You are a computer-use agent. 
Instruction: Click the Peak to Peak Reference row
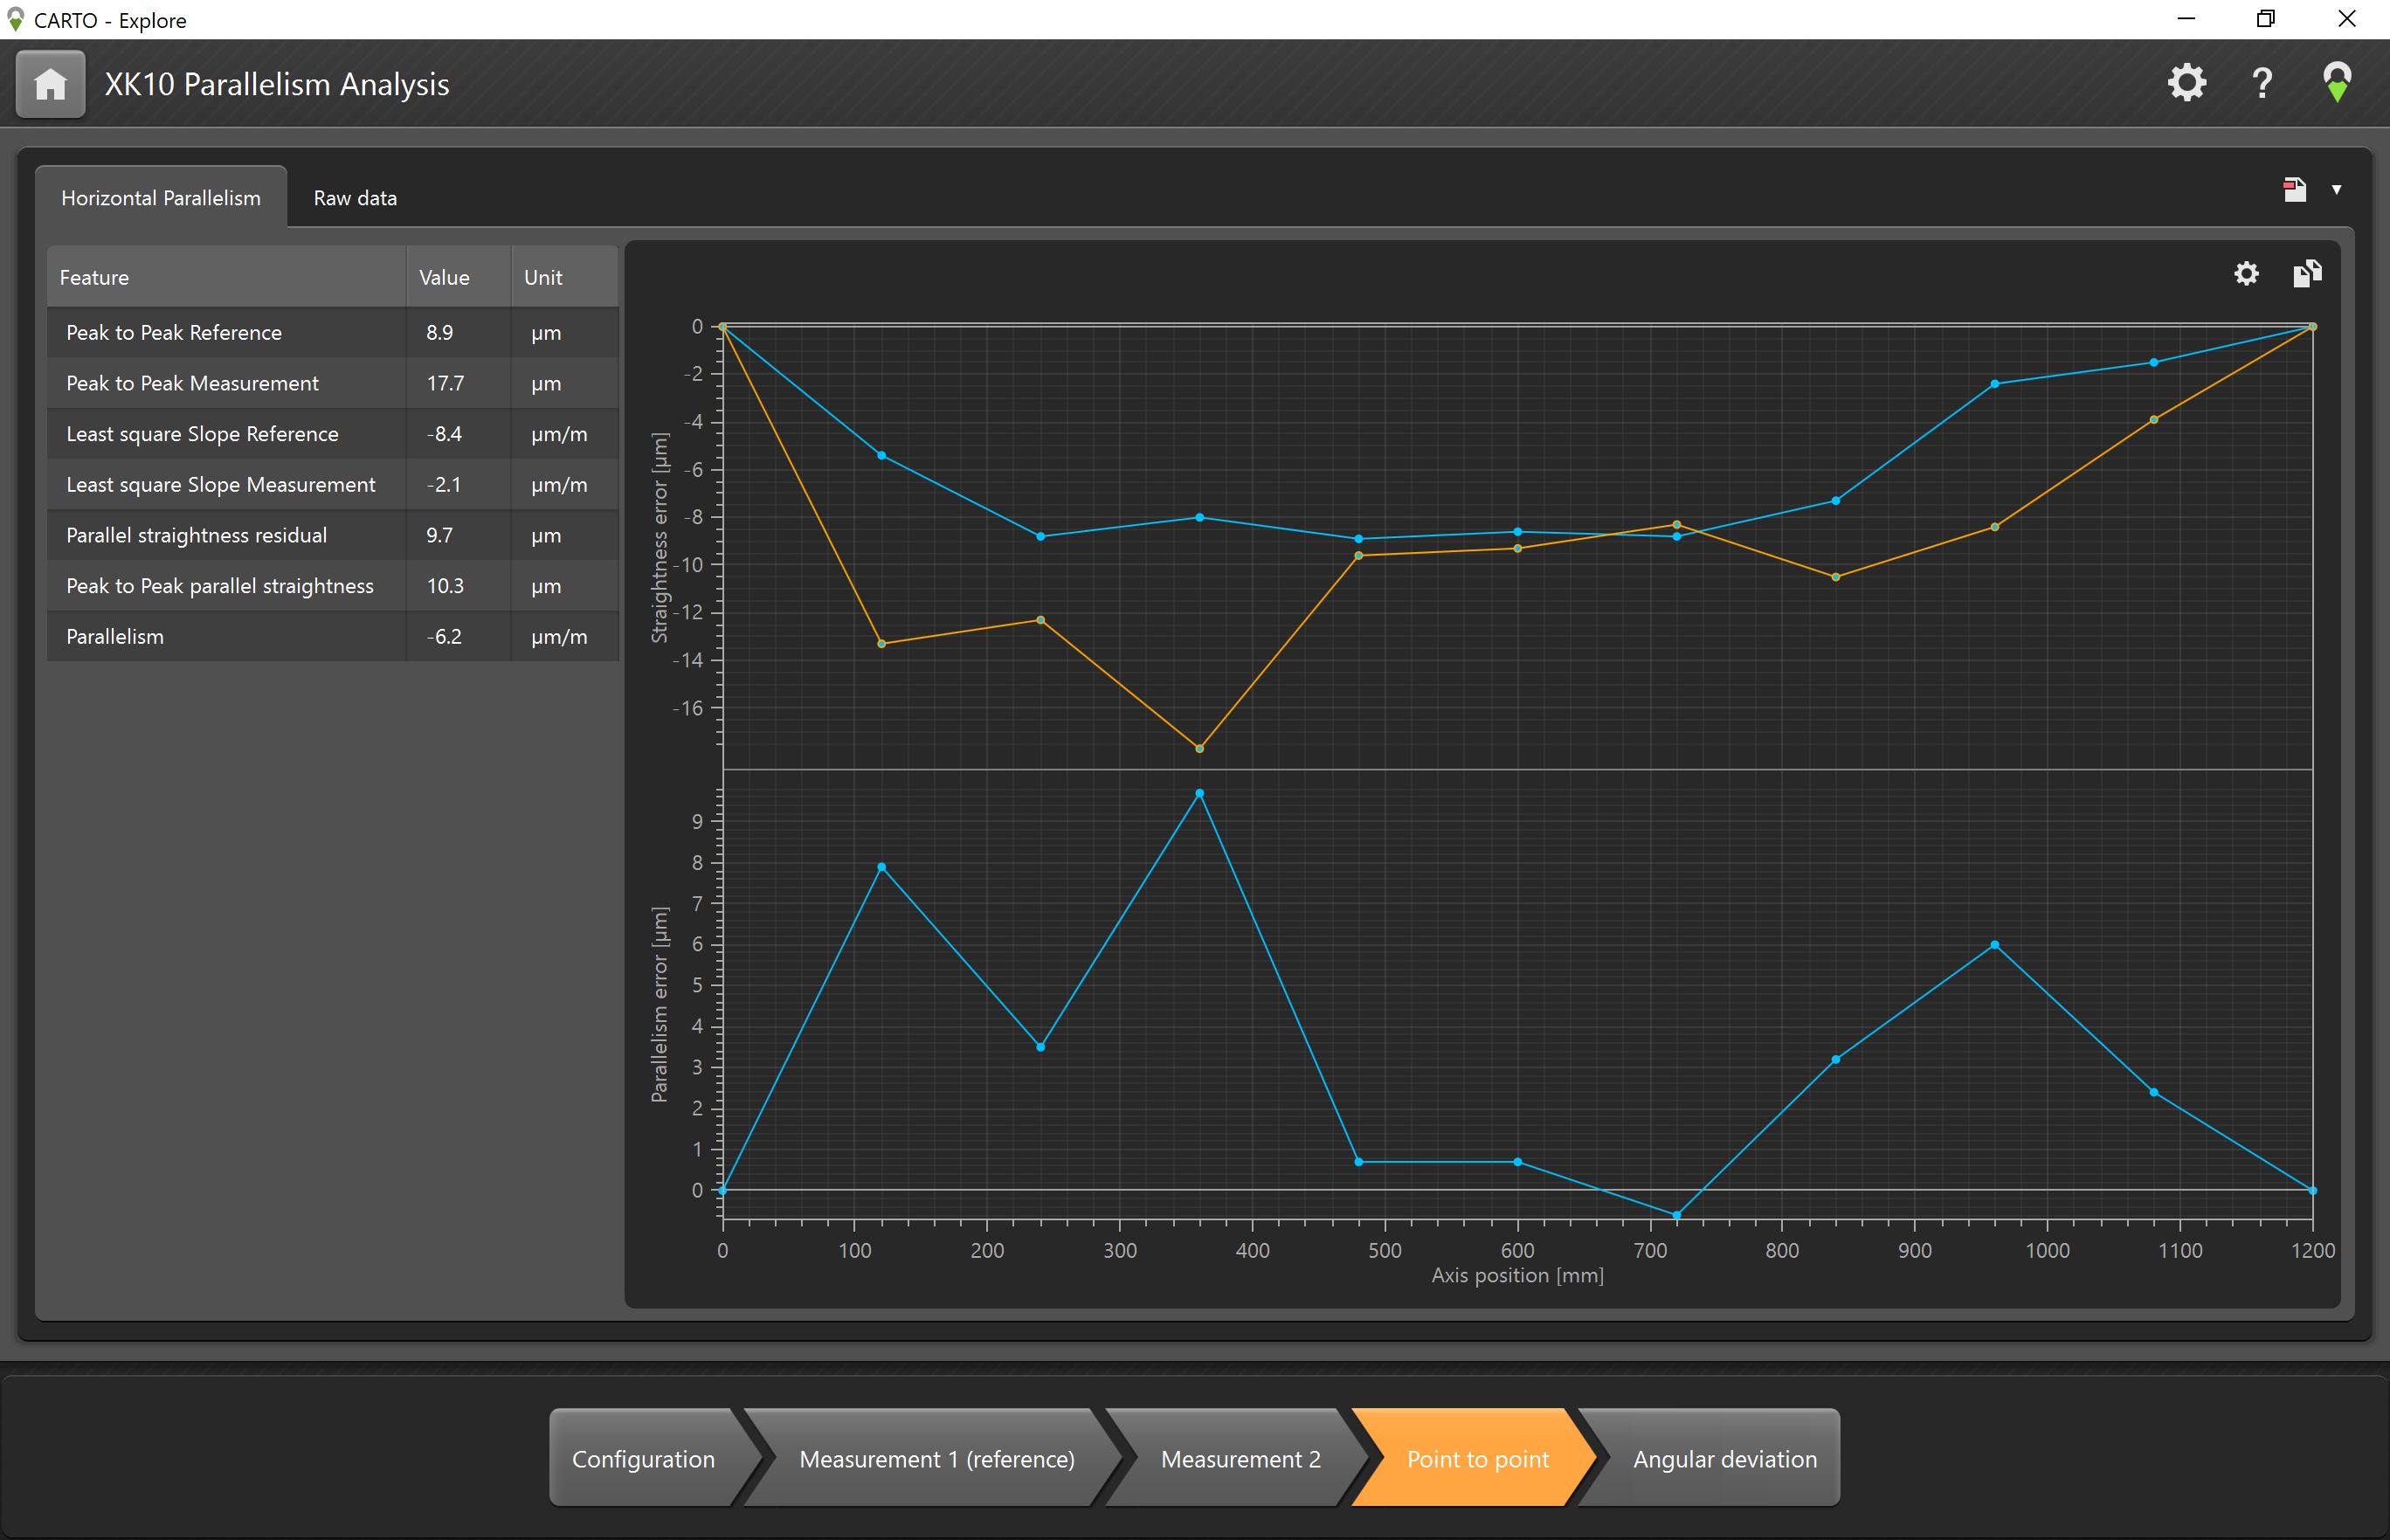tap(225, 333)
